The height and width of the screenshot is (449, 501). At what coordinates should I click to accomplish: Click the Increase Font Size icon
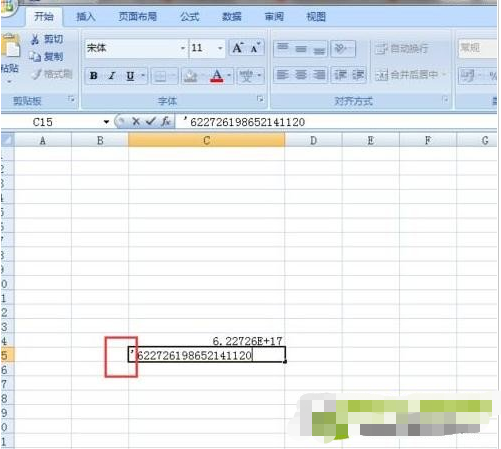click(x=238, y=48)
